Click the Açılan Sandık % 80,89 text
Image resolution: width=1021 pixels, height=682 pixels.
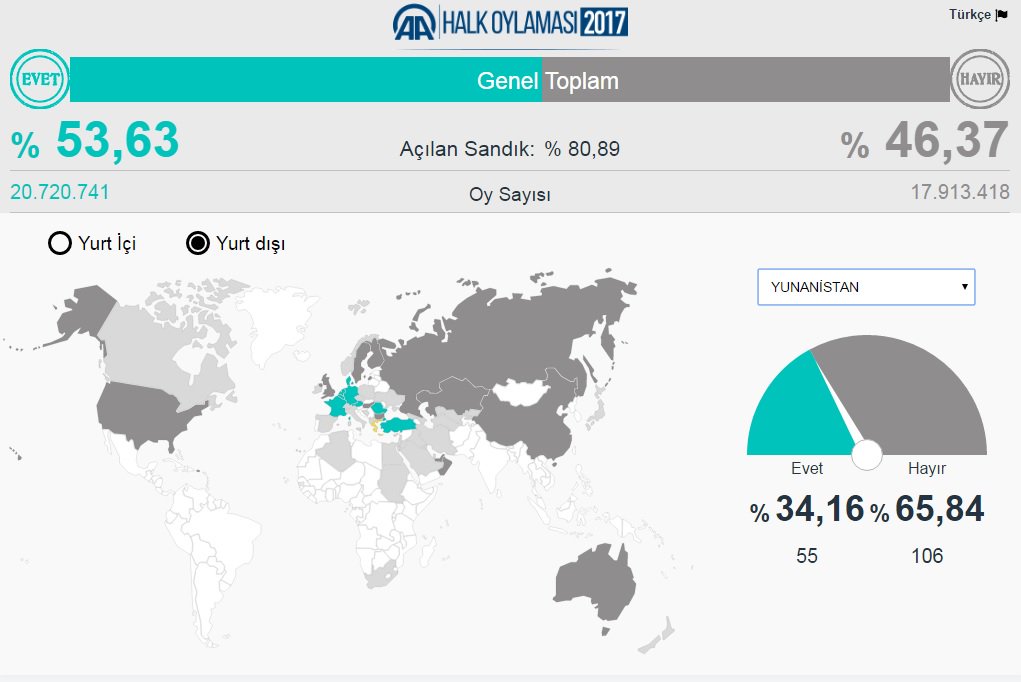(x=510, y=149)
